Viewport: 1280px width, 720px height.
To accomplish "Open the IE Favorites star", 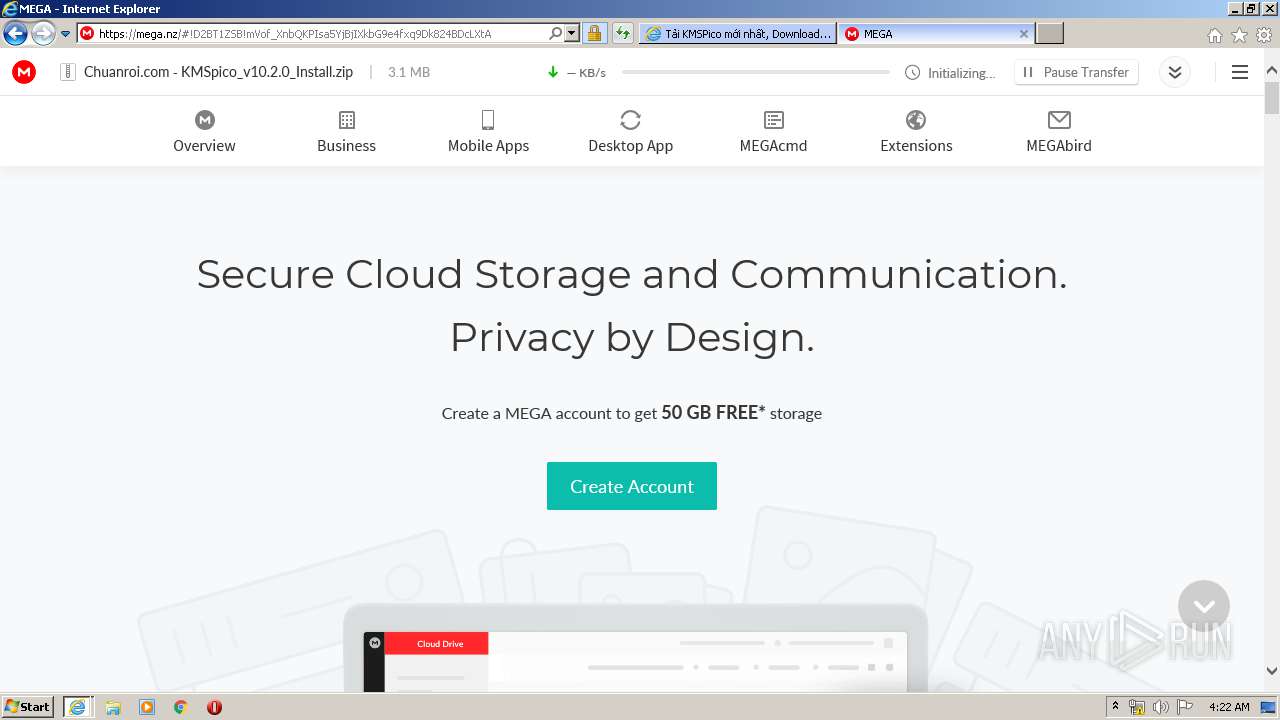I will click(1239, 35).
